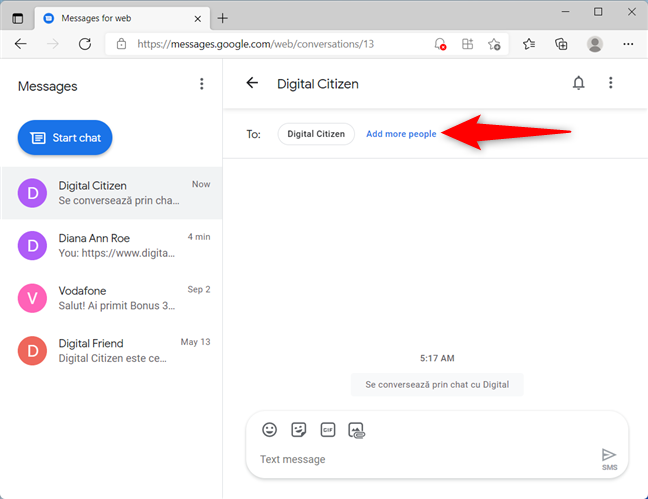This screenshot has width=648, height=499.
Task: Open conversation options three-dot menu
Action: tap(610, 83)
